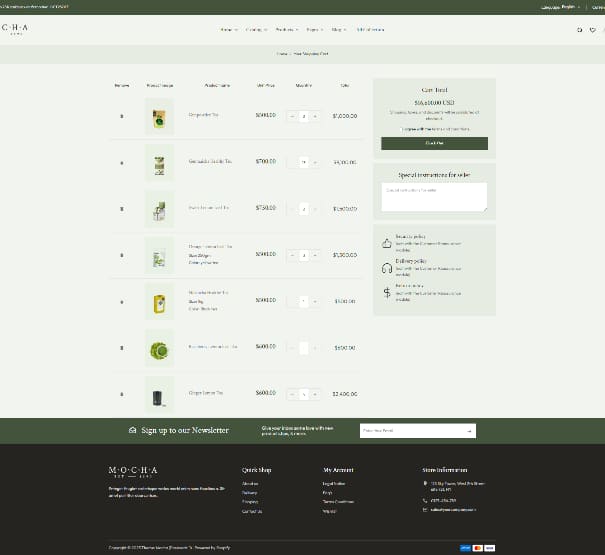Decrease quantity of the $700.00 tea item
Viewport: 605px width, 555px height.
tap(292, 162)
